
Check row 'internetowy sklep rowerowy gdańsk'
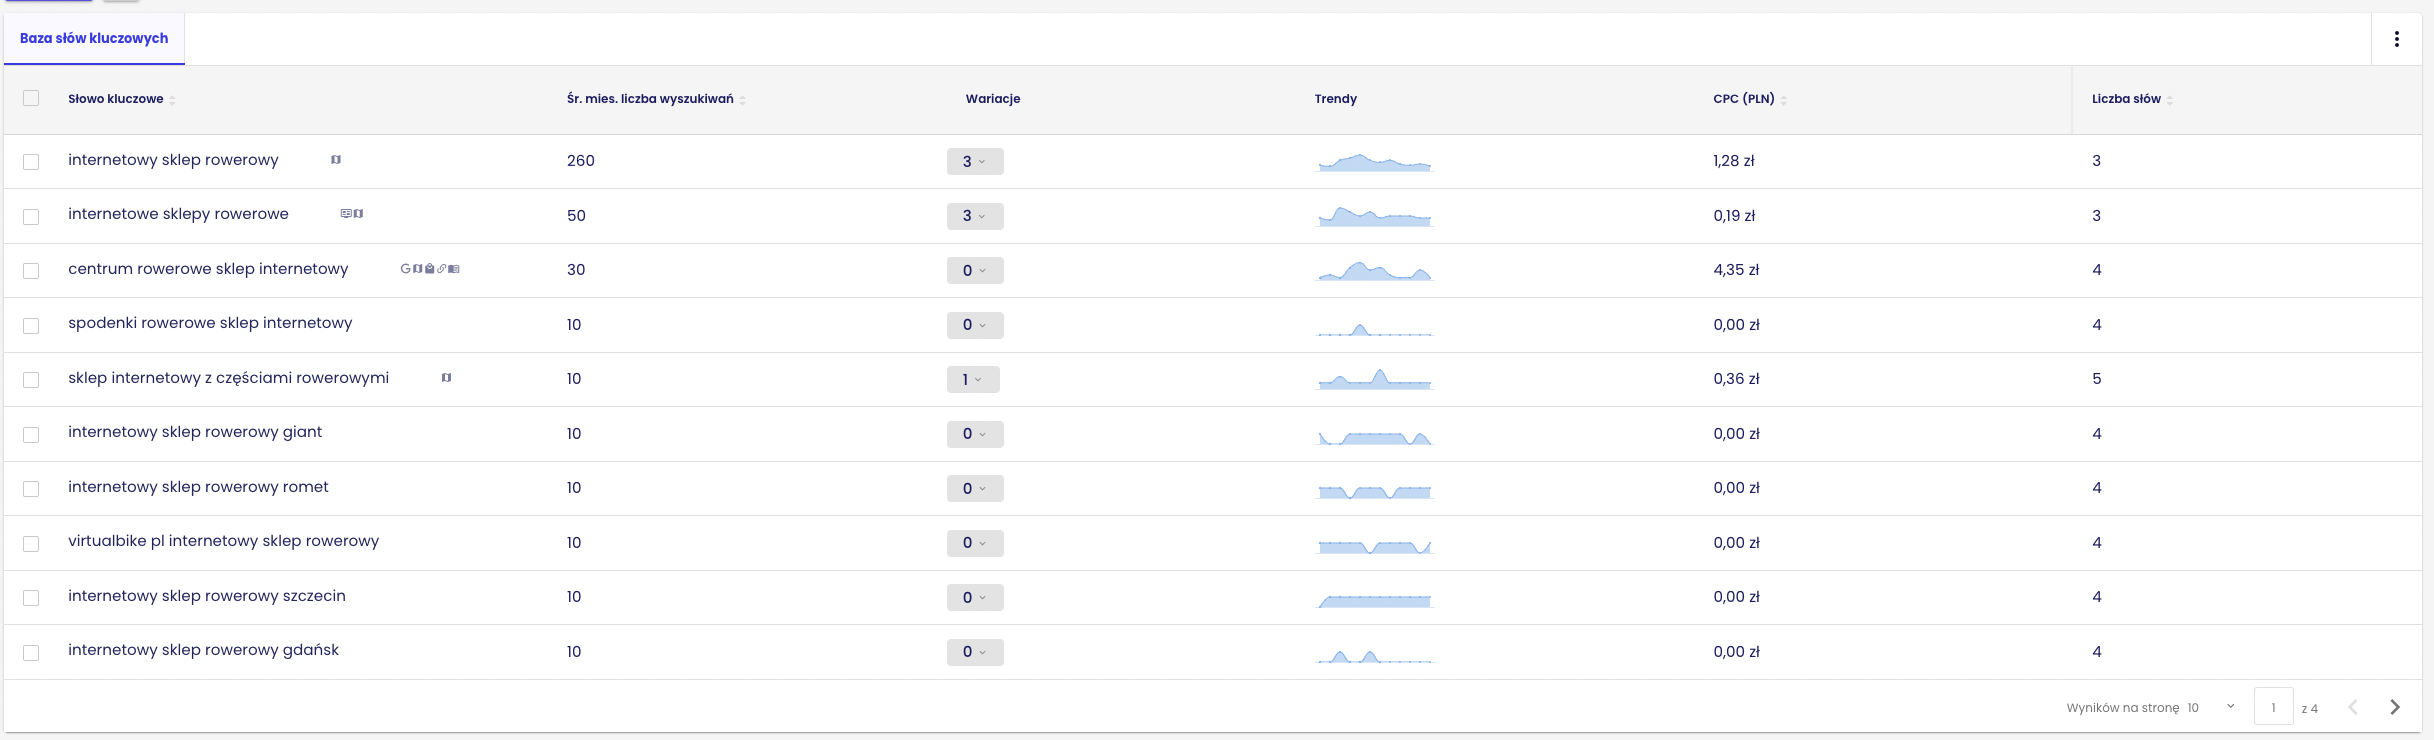click(31, 653)
